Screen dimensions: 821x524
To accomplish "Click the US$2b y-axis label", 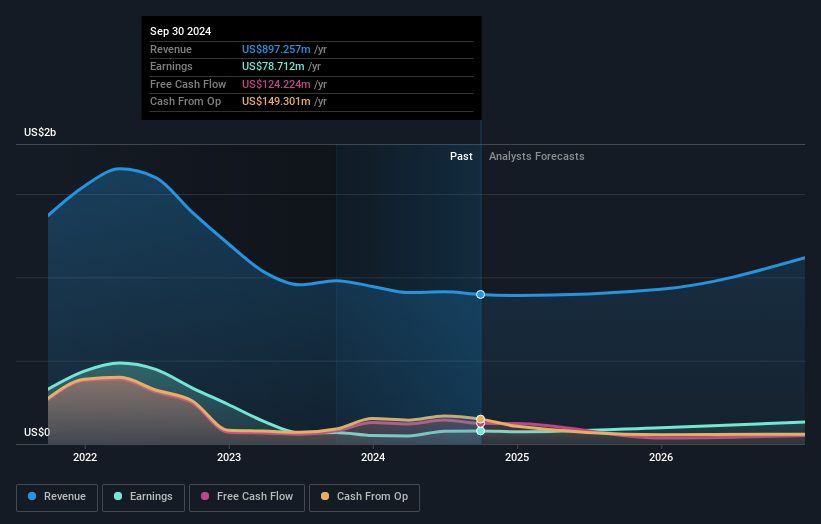I will click(40, 132).
